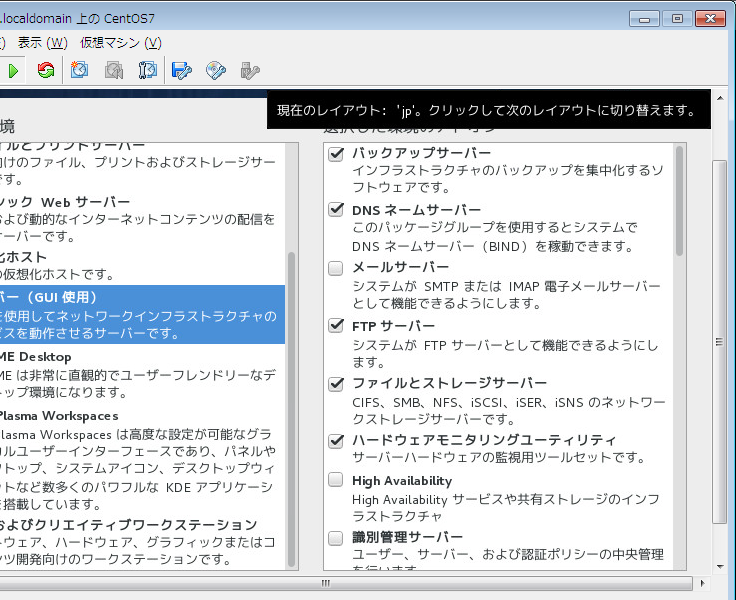Click the console scroll-down arrow
The image size is (736, 600).
(720, 567)
